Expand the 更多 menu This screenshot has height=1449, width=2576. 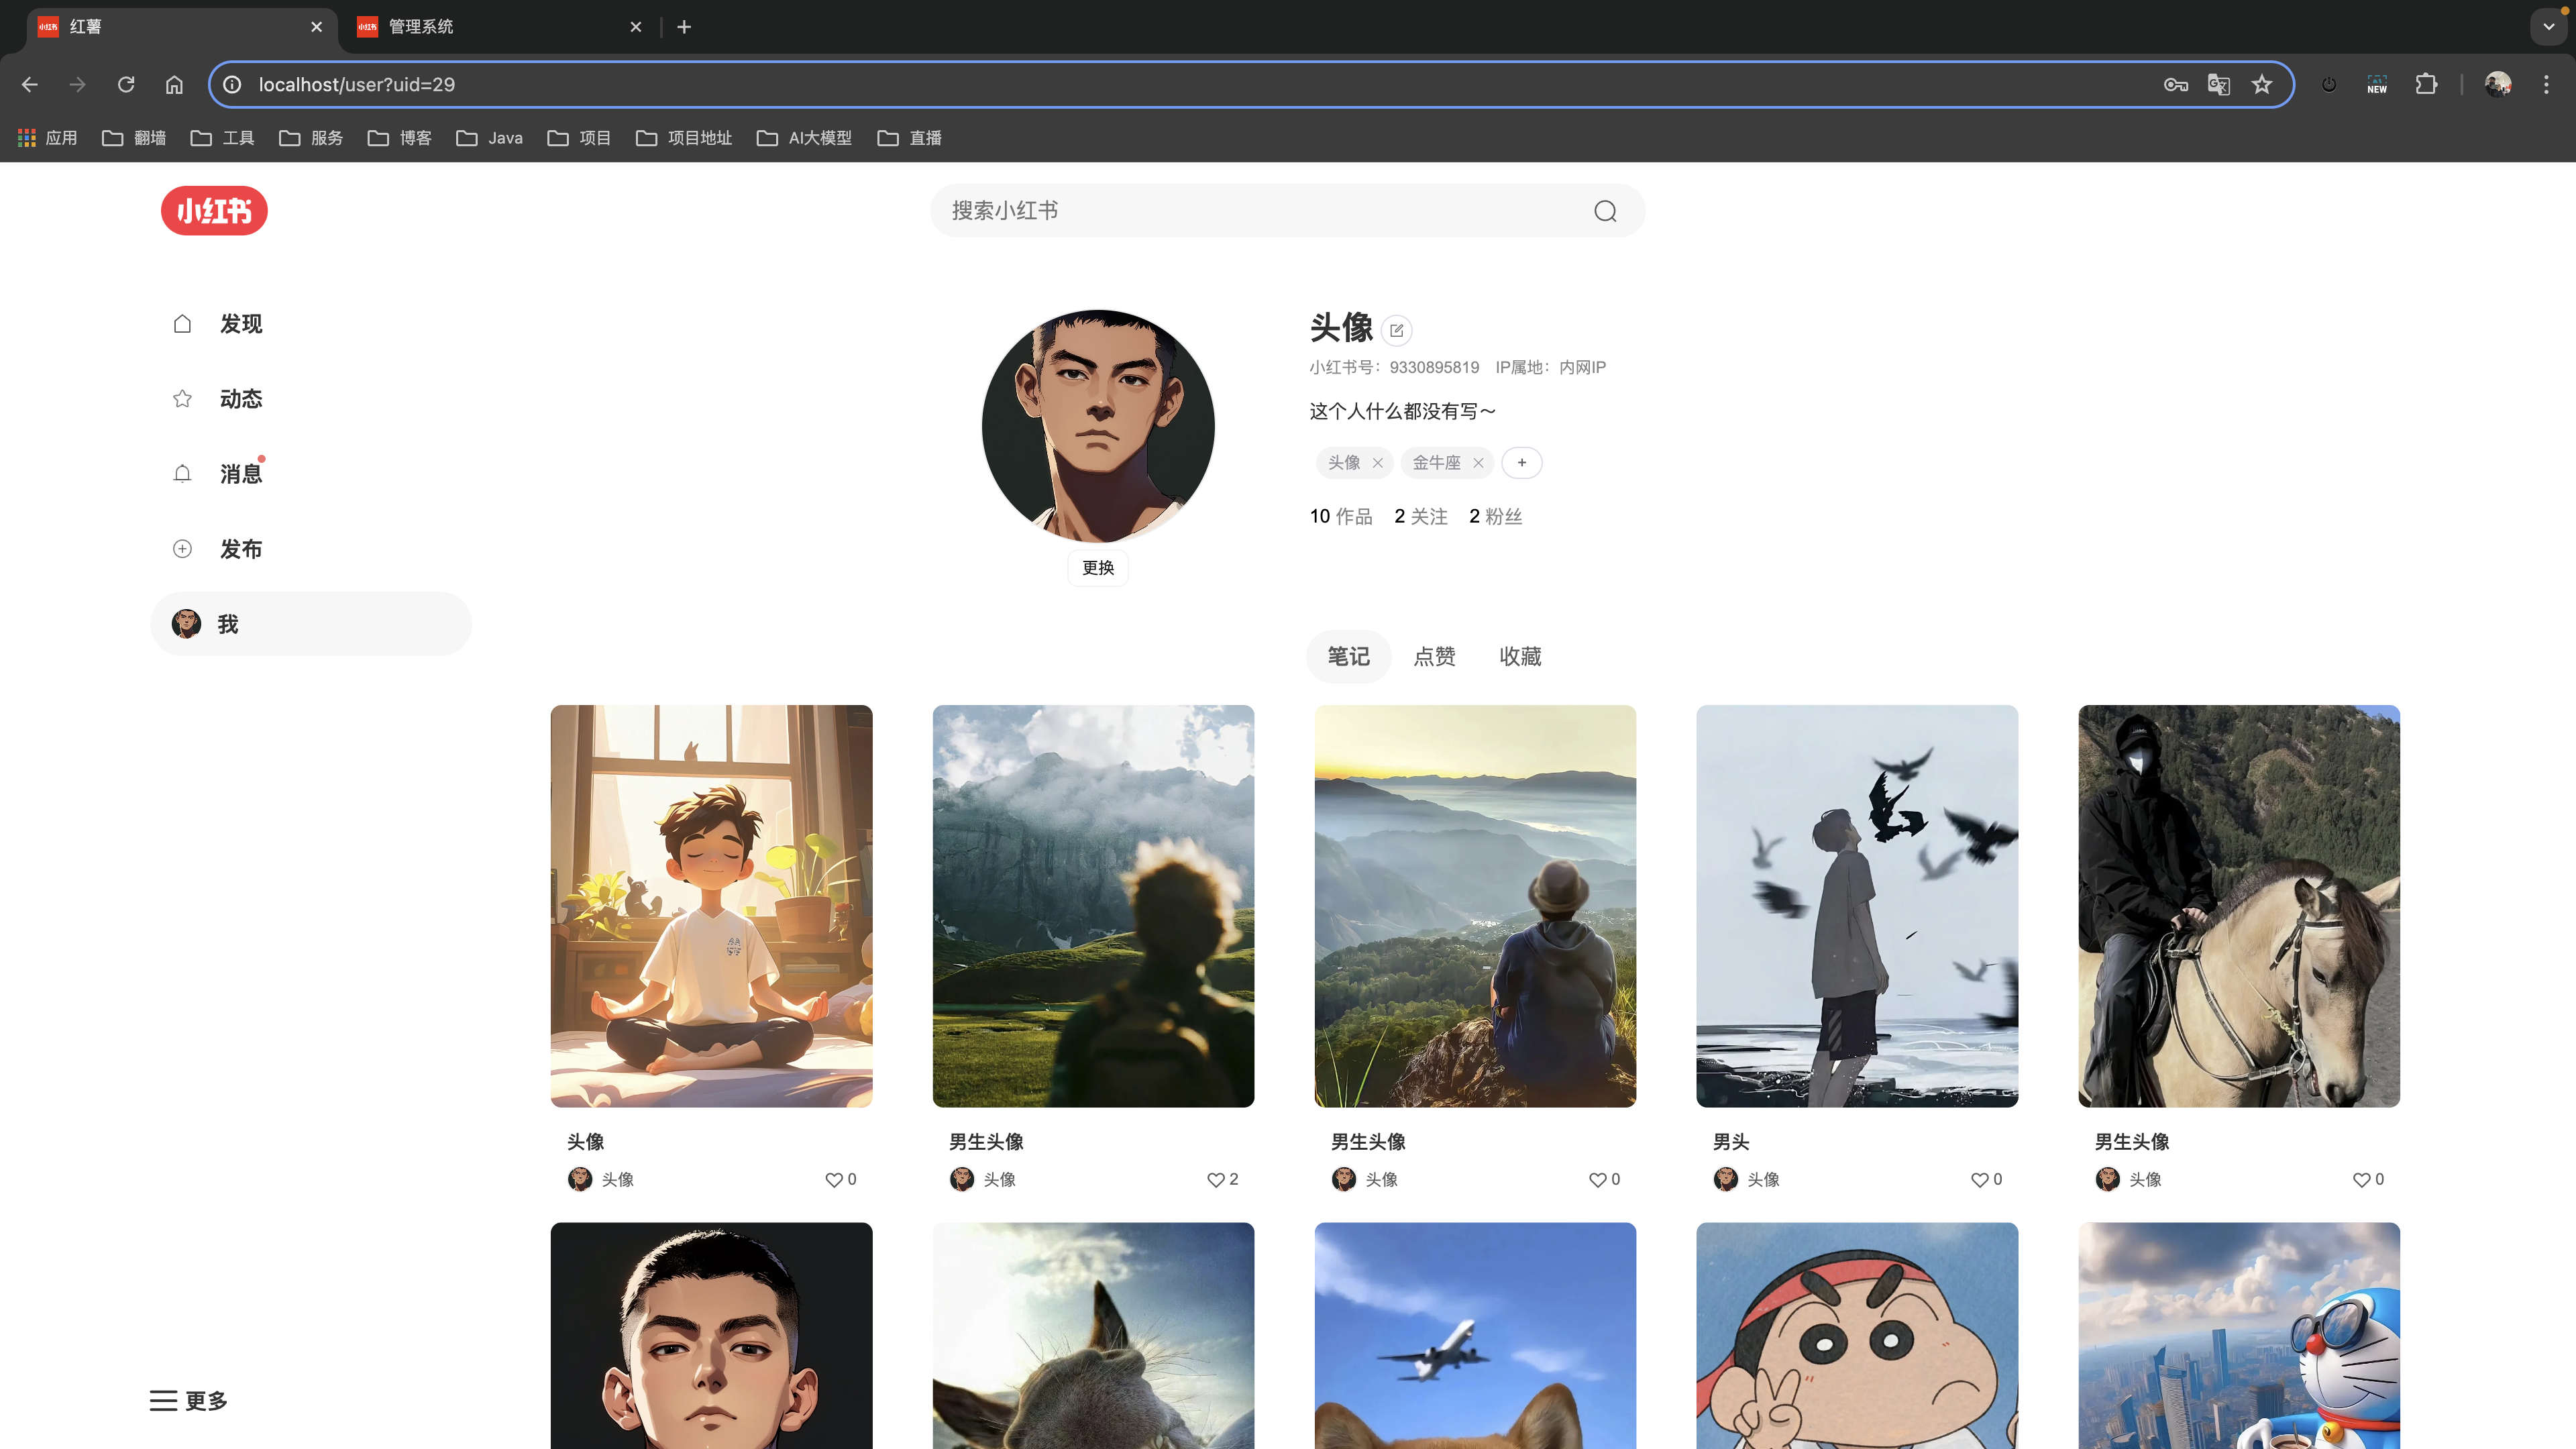pyautogui.click(x=189, y=1400)
